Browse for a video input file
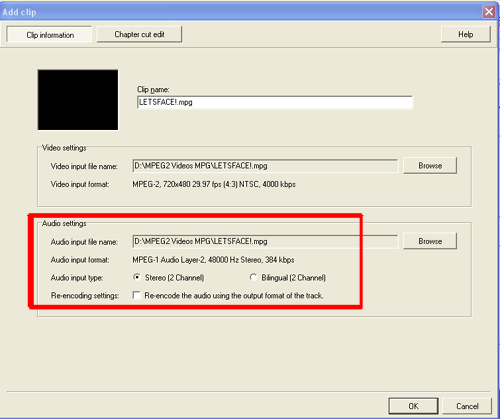The height and width of the screenshot is (419, 500). point(430,166)
